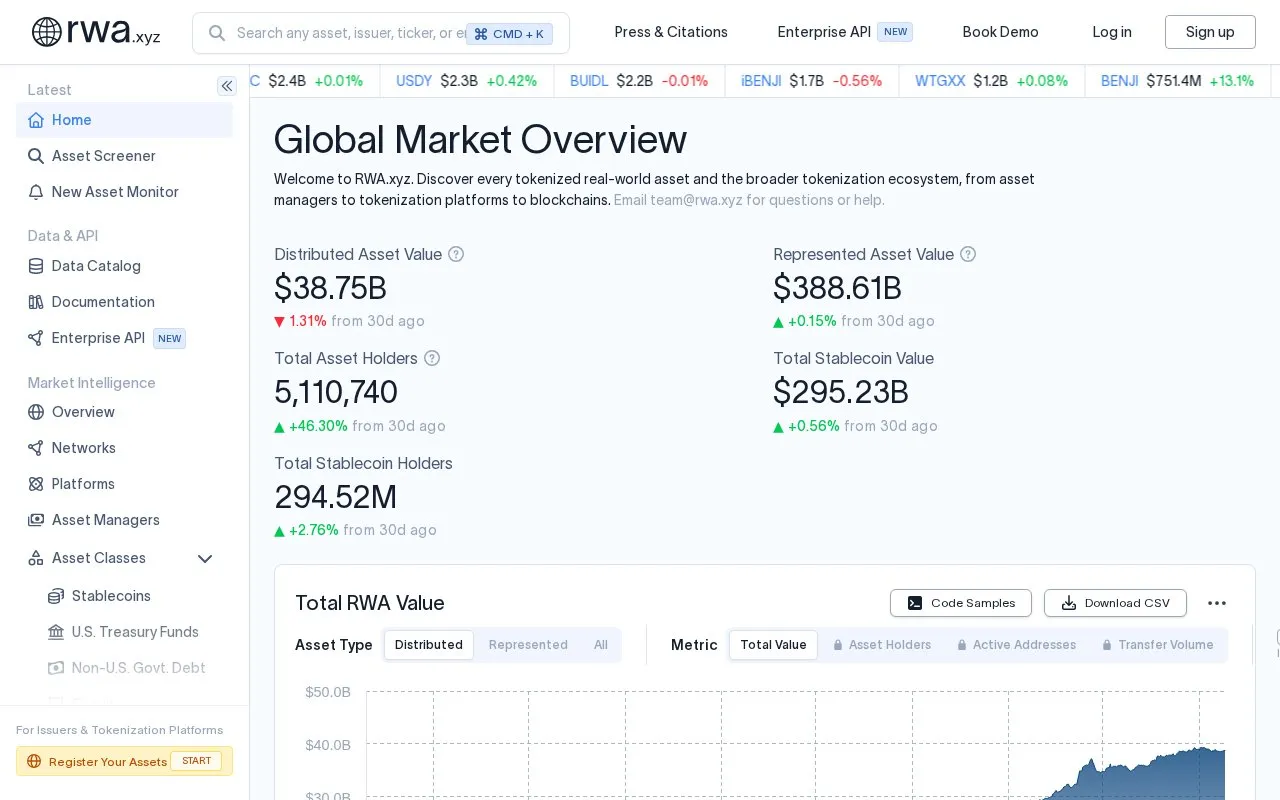Select the locked Asset Holders metric
The image size is (1280, 800).
point(882,645)
